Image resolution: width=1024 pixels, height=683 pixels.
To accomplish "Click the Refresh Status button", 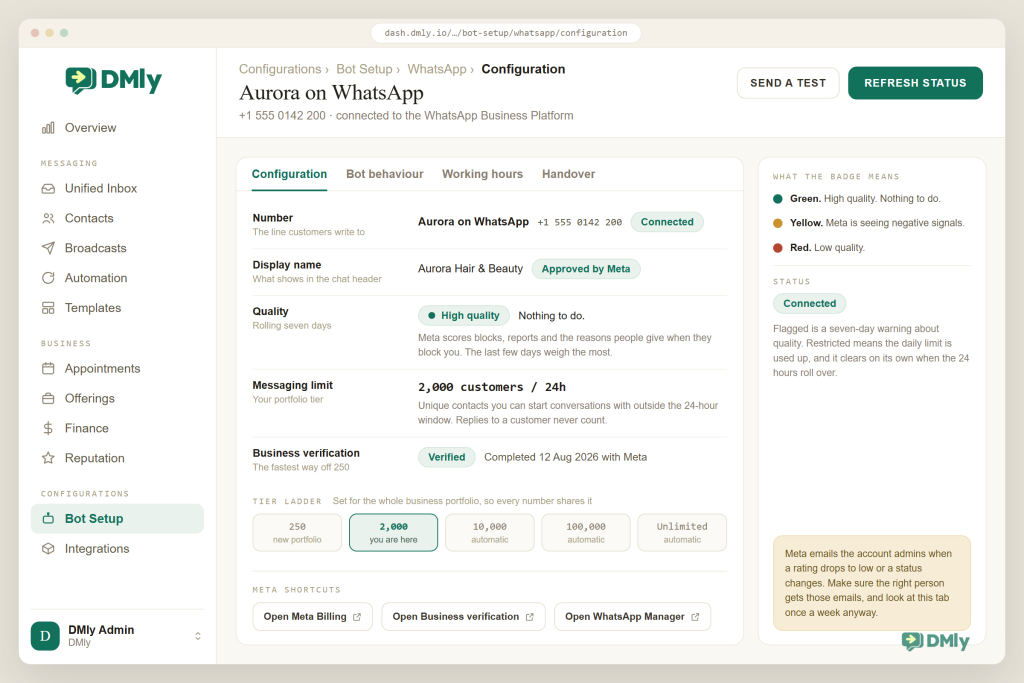I will (915, 83).
